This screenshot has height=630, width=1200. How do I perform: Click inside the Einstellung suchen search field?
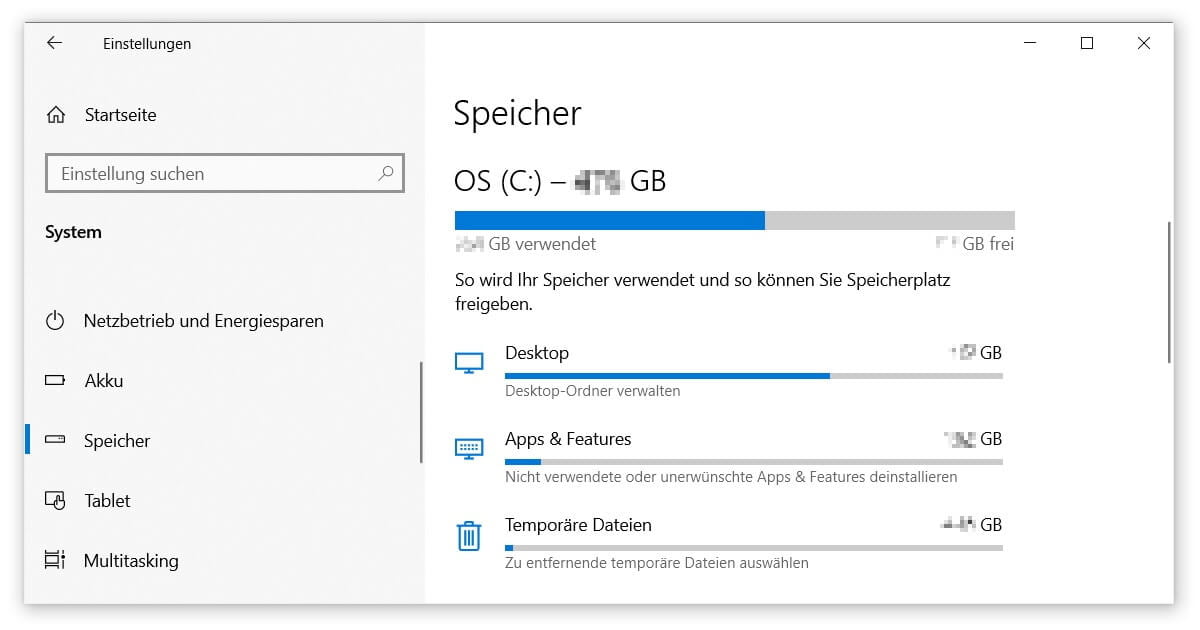point(200,173)
